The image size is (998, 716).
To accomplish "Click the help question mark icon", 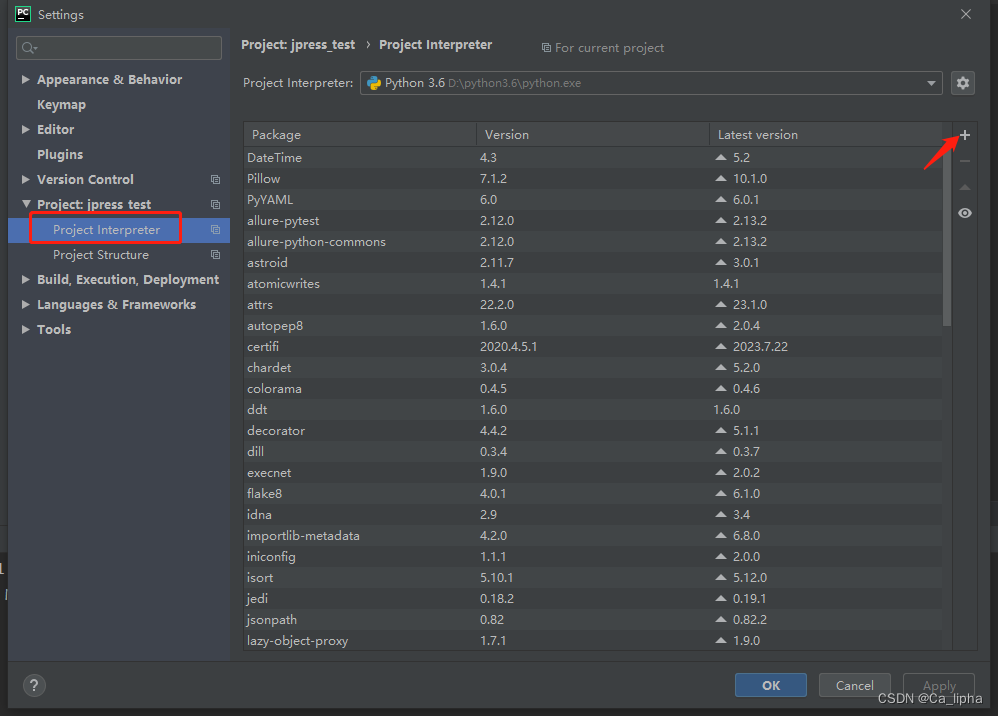I will pyautogui.click(x=34, y=685).
